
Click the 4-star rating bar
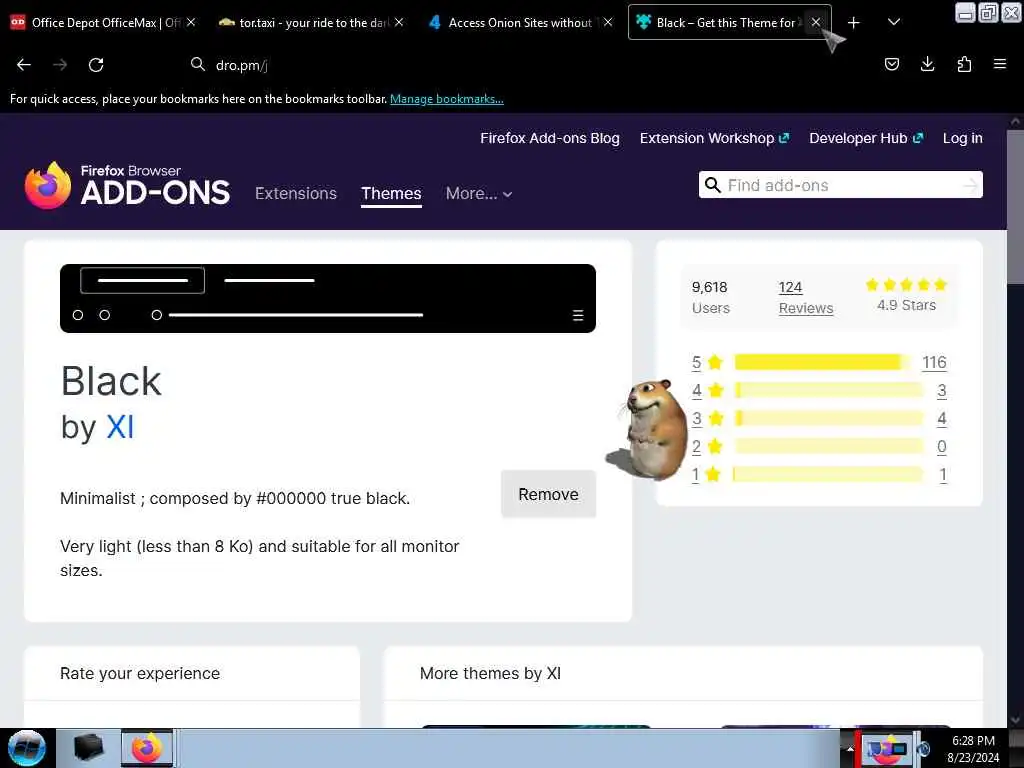829,391
